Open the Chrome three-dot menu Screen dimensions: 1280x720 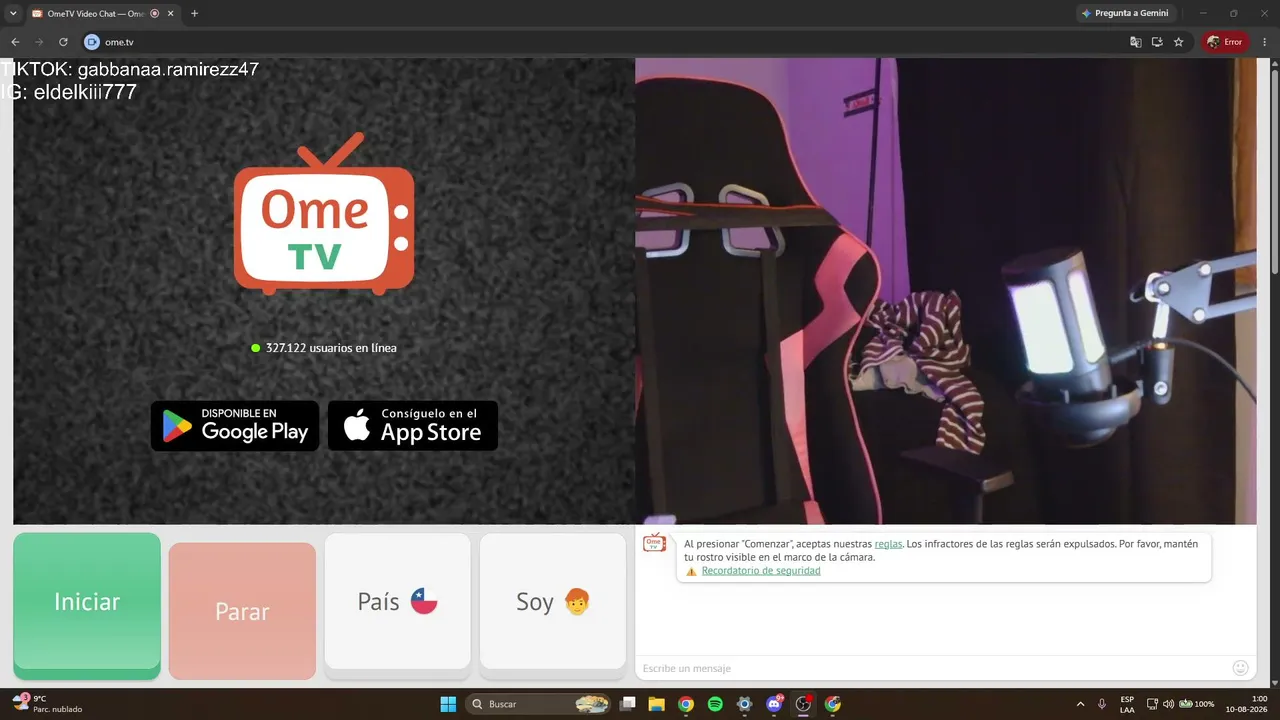pyautogui.click(x=1265, y=42)
